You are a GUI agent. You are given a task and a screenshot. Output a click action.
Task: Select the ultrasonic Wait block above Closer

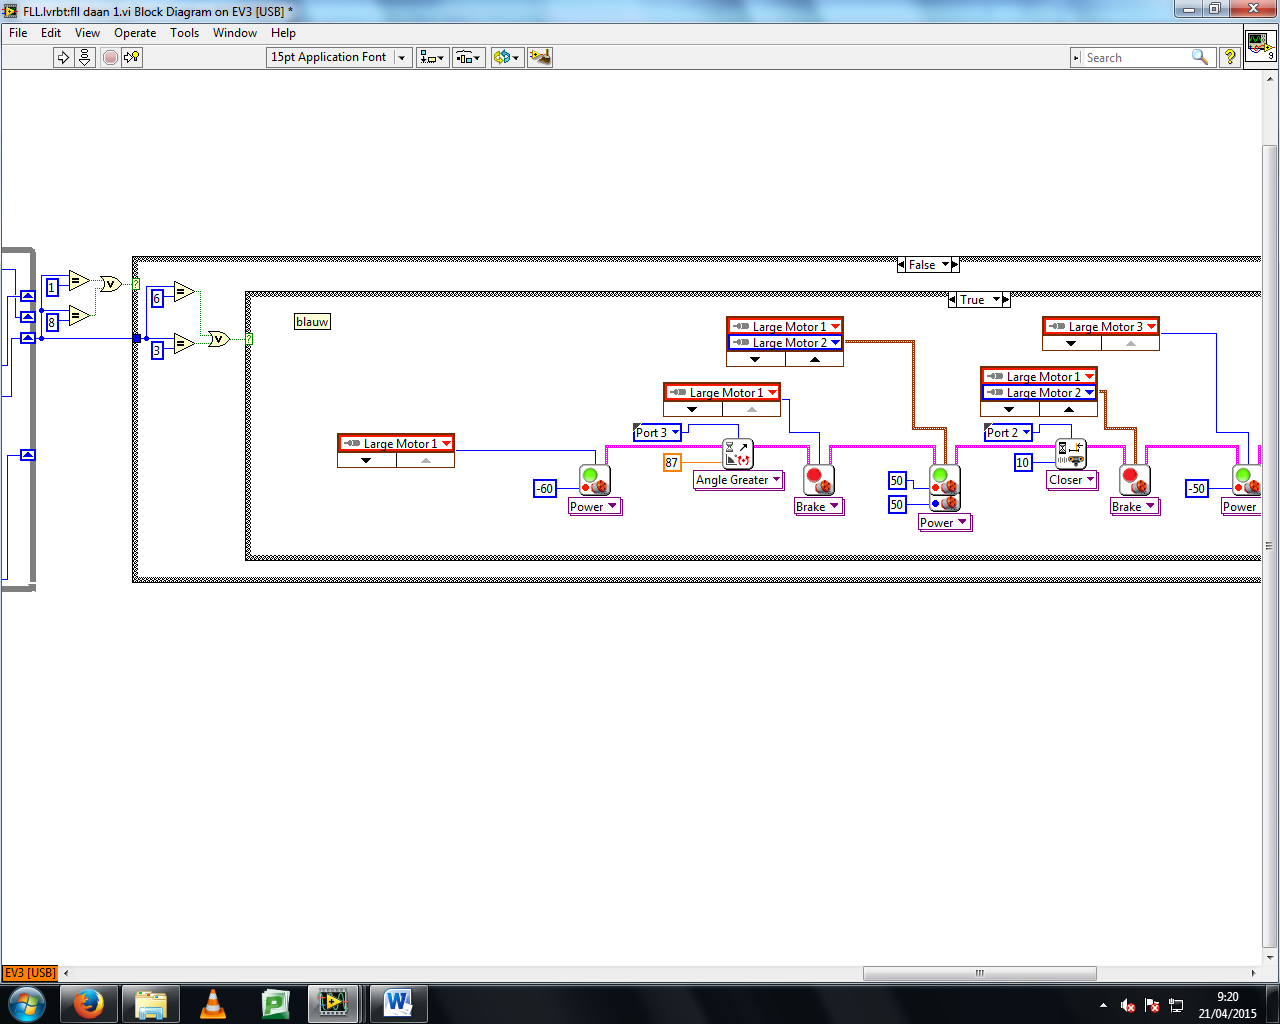[x=1071, y=454]
